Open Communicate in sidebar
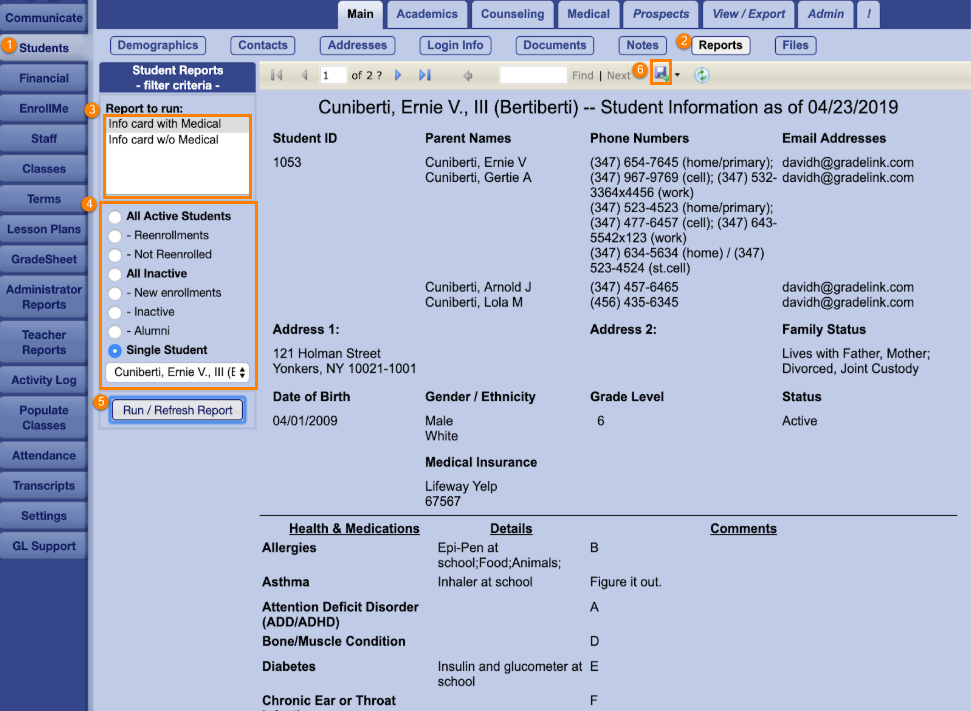 (44, 17)
